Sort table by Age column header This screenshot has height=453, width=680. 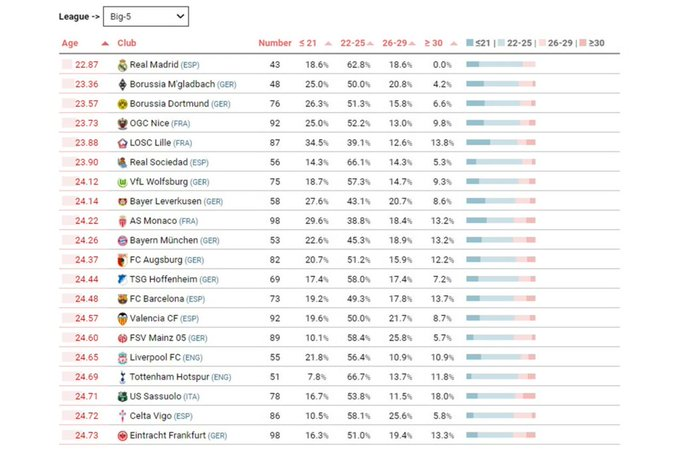coord(70,44)
